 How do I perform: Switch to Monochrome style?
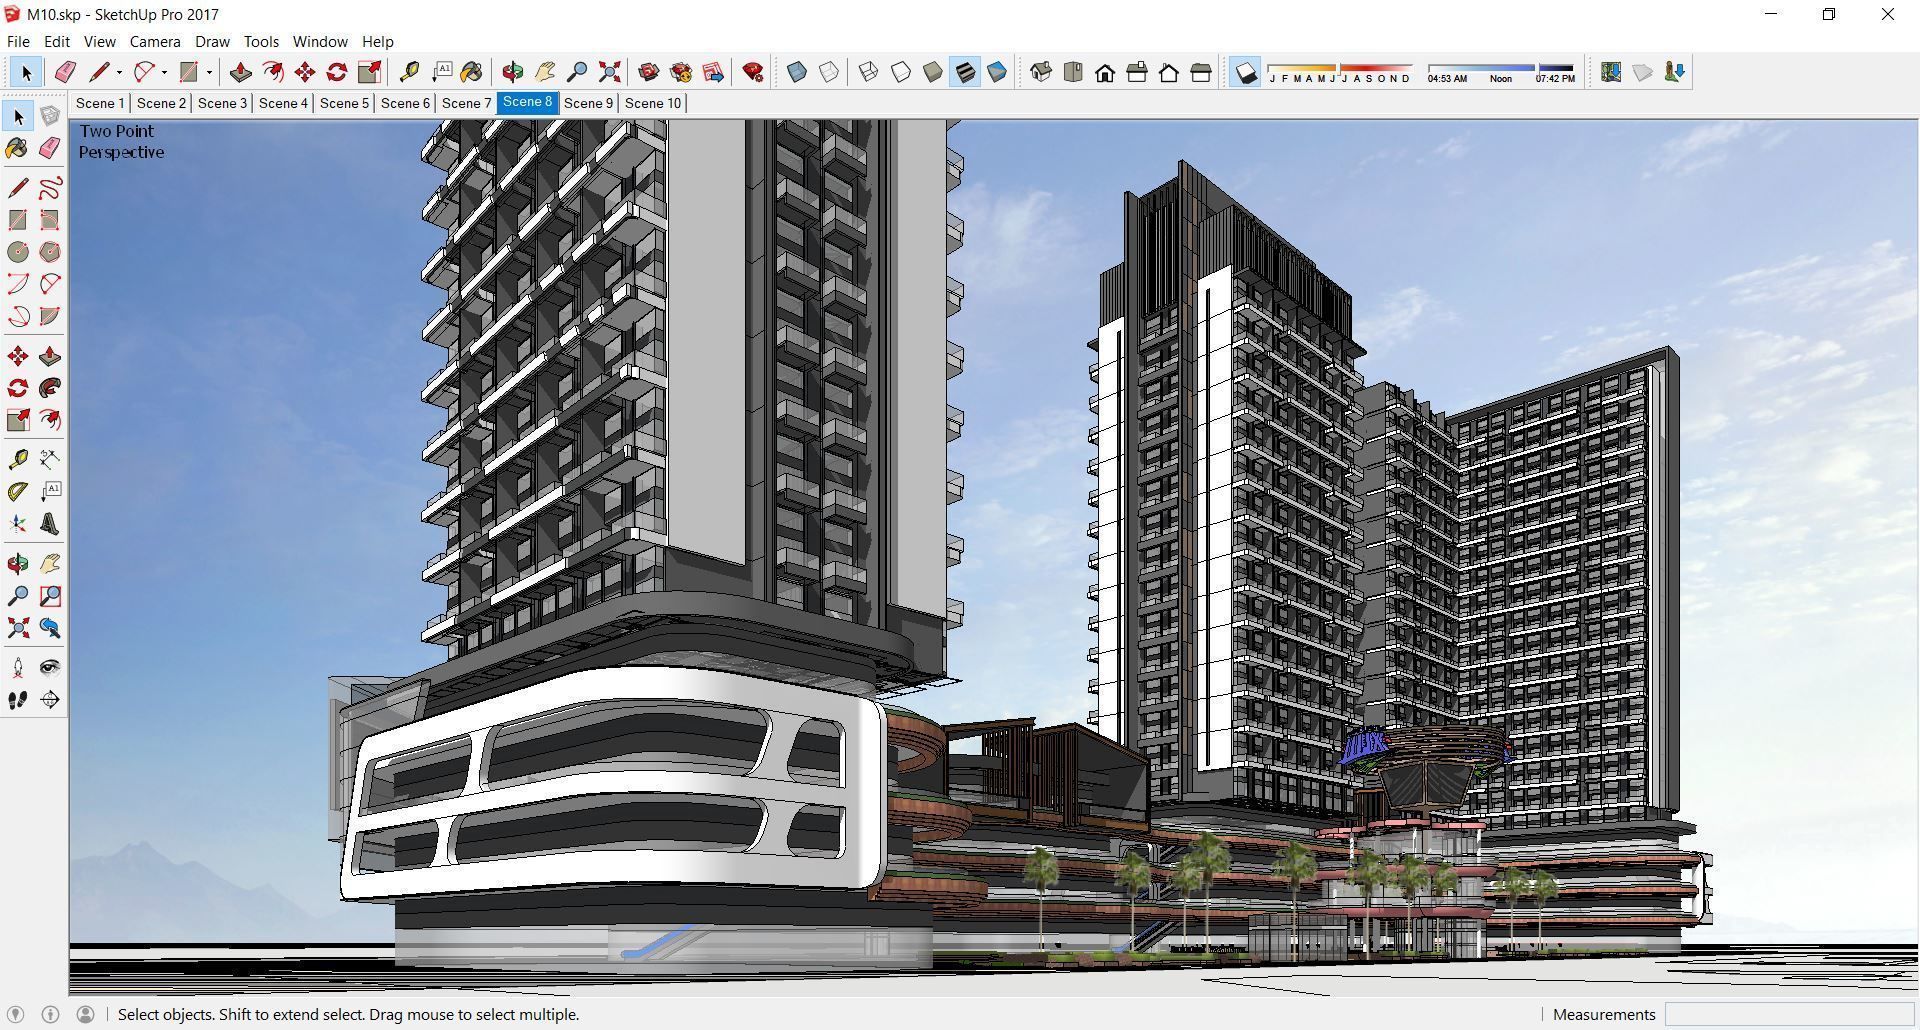997,72
